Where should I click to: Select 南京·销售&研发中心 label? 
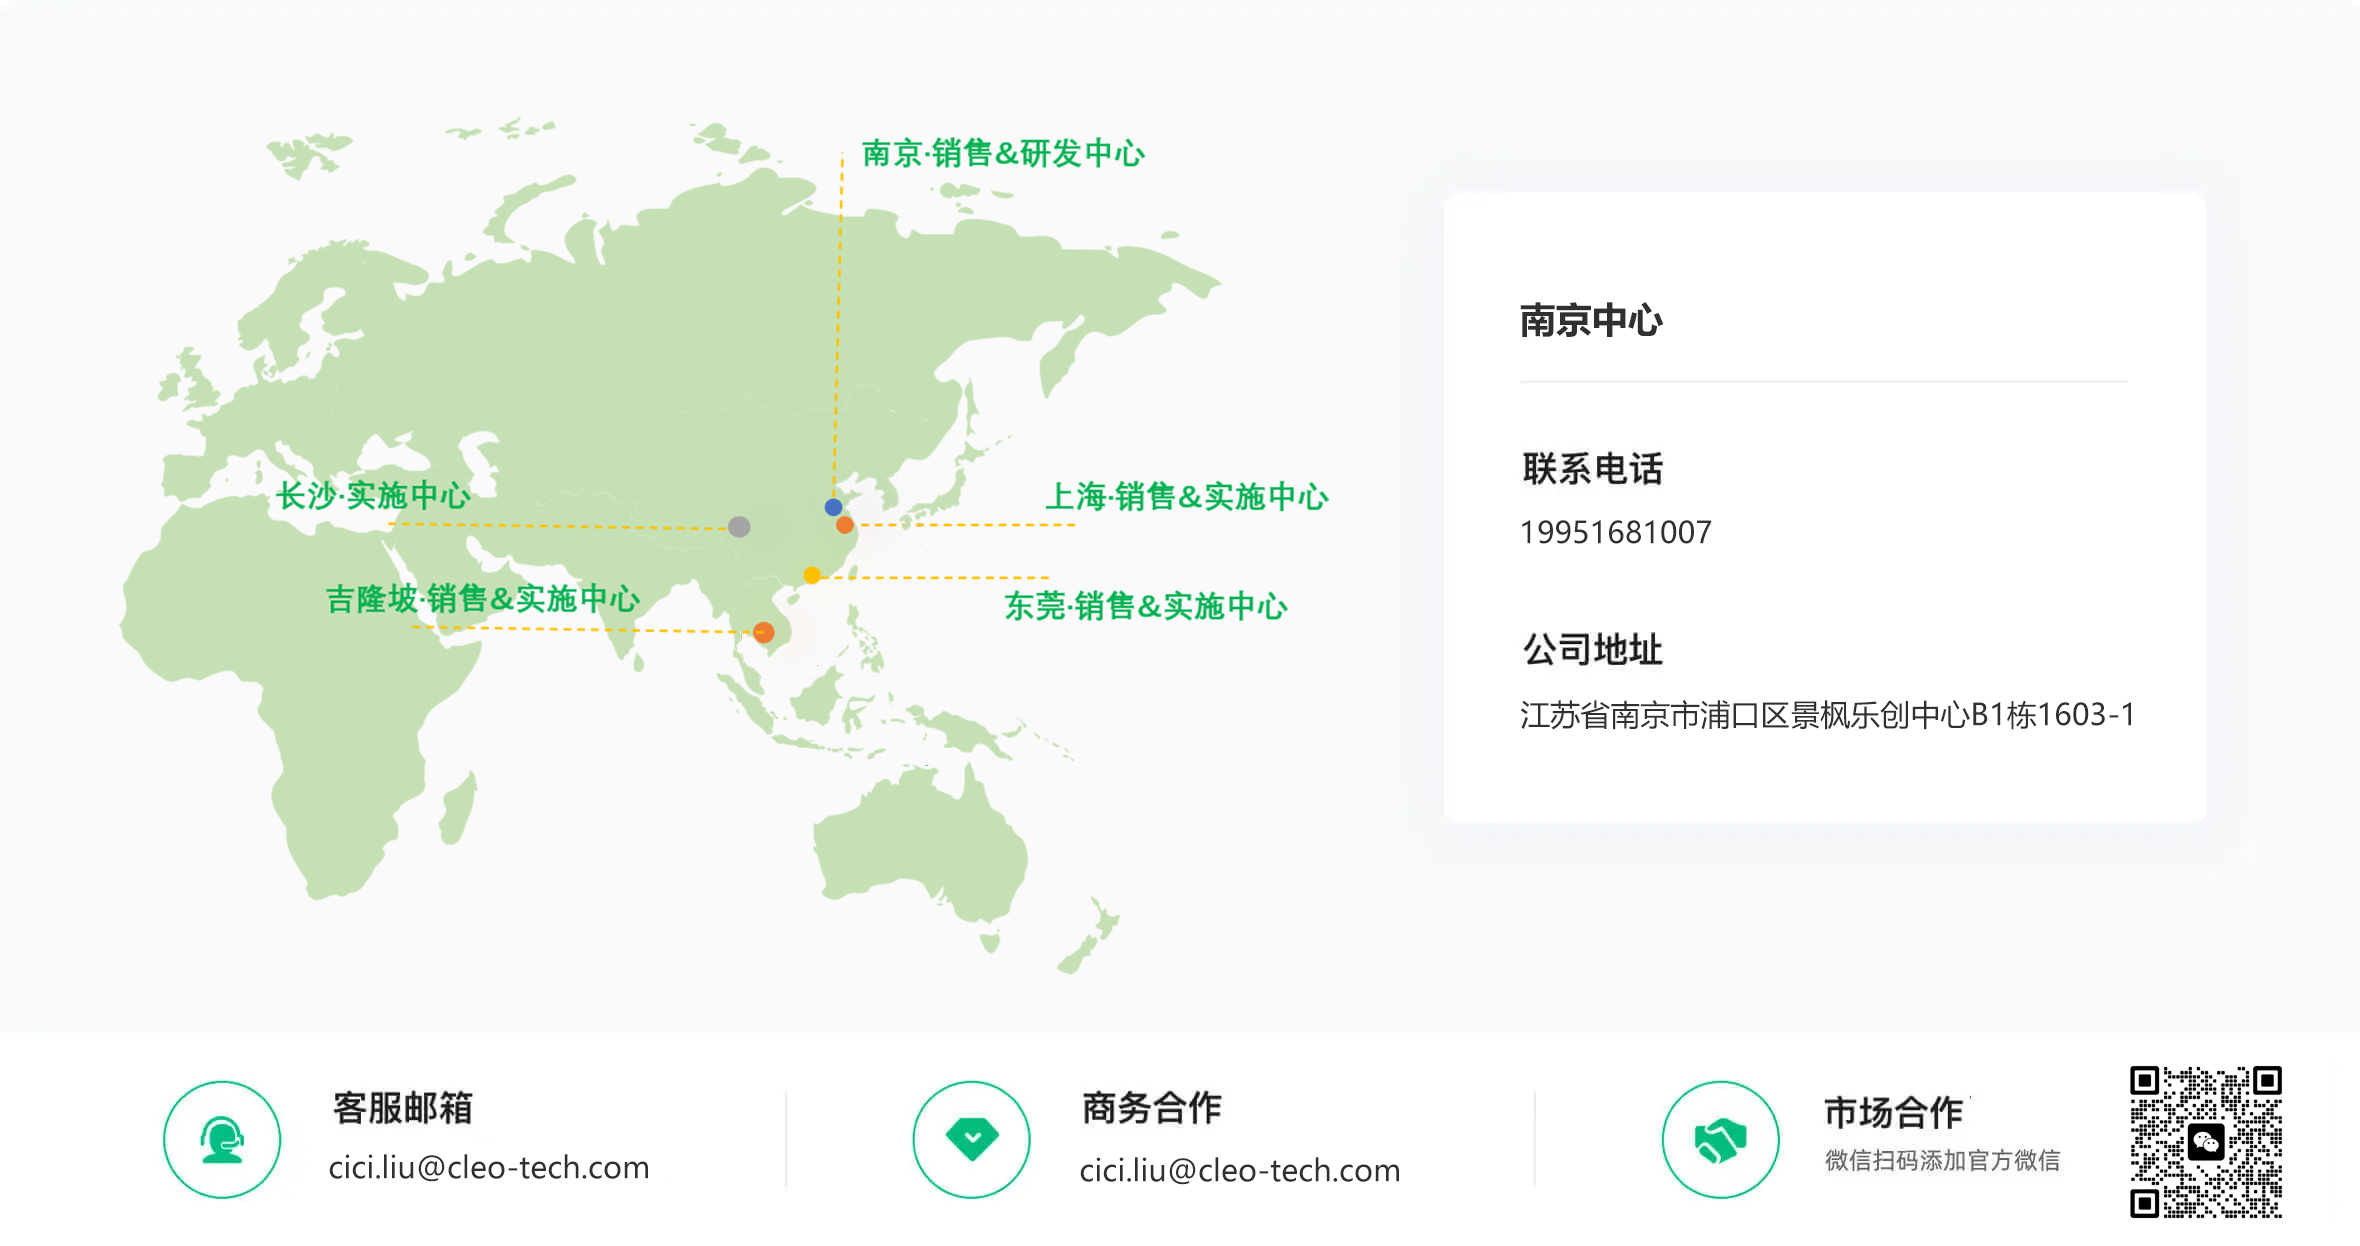tap(1003, 153)
